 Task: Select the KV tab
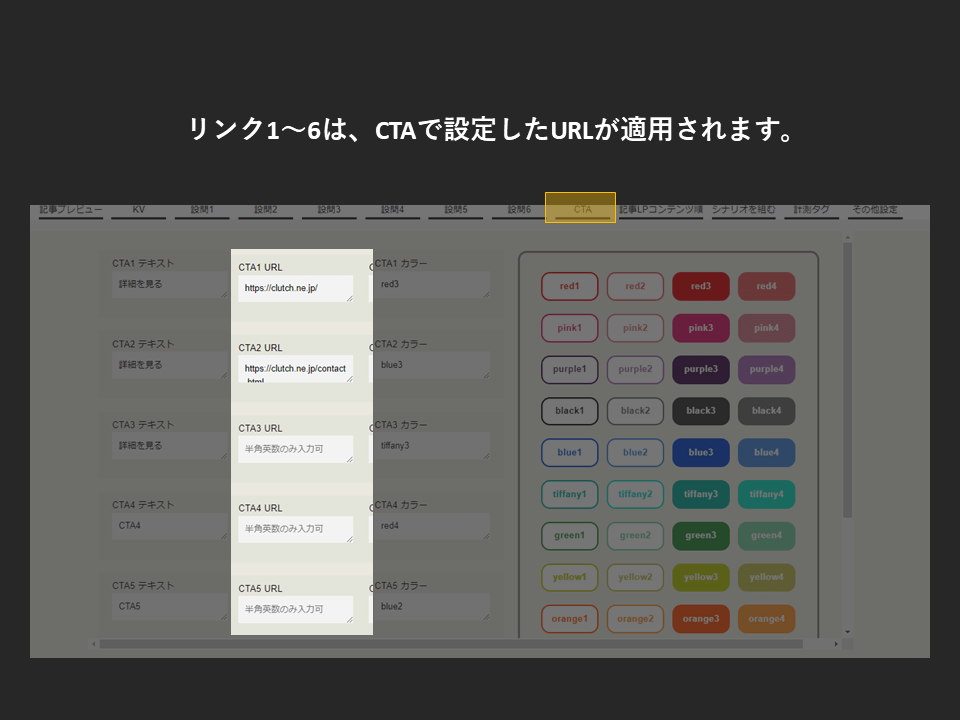tap(138, 210)
